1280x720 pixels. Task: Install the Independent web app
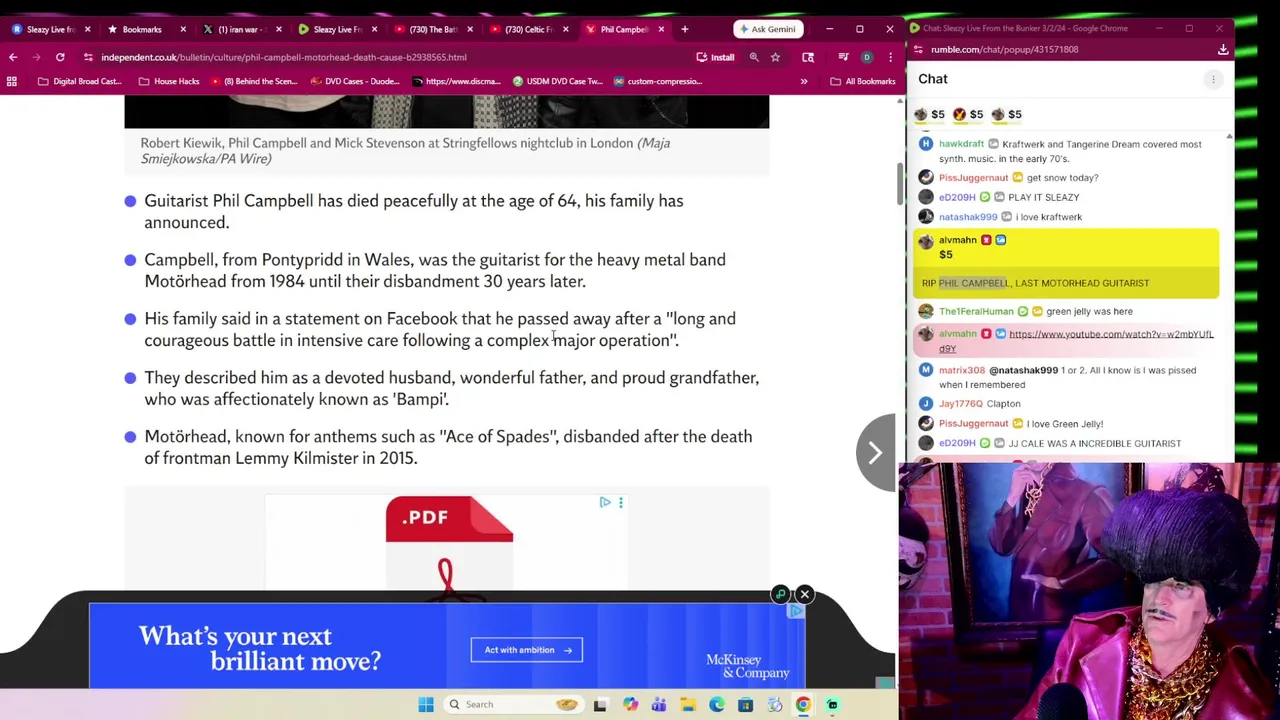[x=715, y=57]
